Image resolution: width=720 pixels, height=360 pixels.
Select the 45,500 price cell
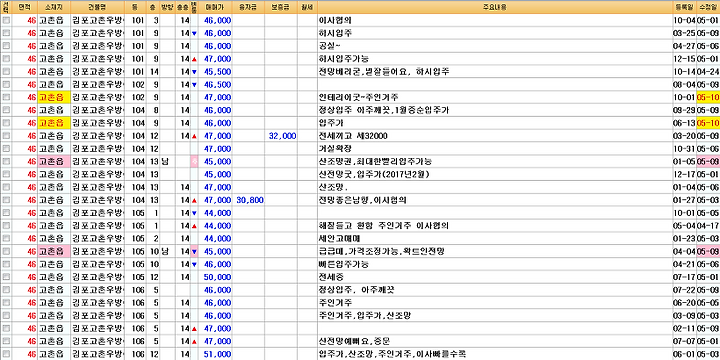click(215, 72)
